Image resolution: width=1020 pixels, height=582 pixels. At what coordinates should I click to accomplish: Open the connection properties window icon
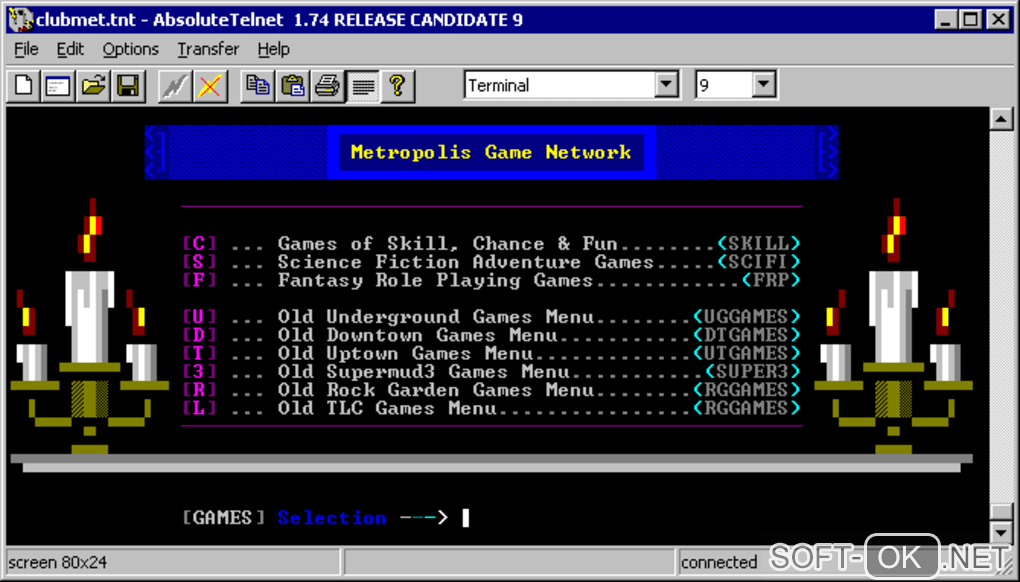tap(58, 85)
